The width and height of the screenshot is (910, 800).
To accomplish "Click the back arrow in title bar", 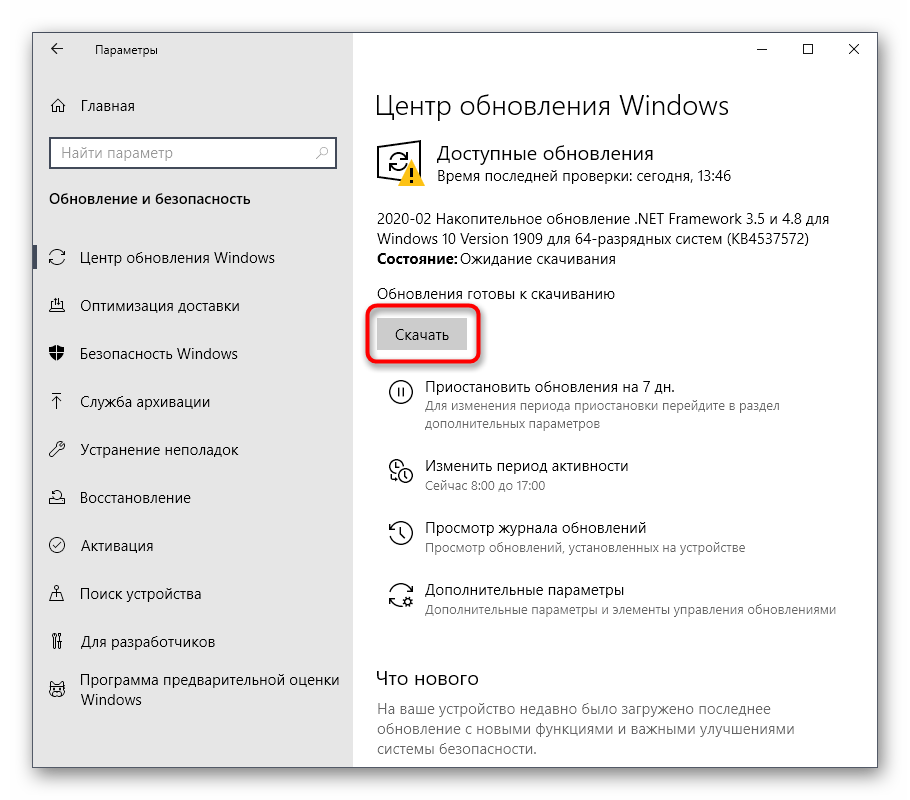I will [57, 49].
